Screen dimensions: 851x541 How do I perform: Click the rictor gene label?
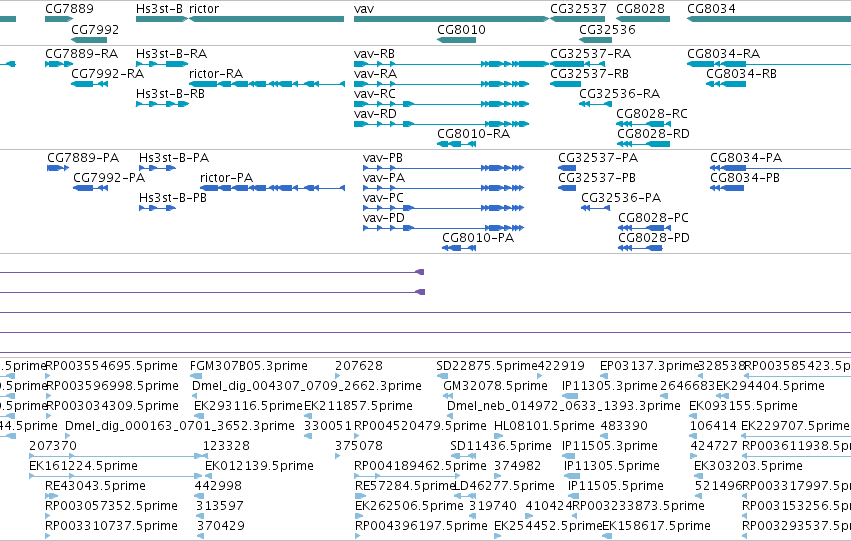click(x=204, y=9)
